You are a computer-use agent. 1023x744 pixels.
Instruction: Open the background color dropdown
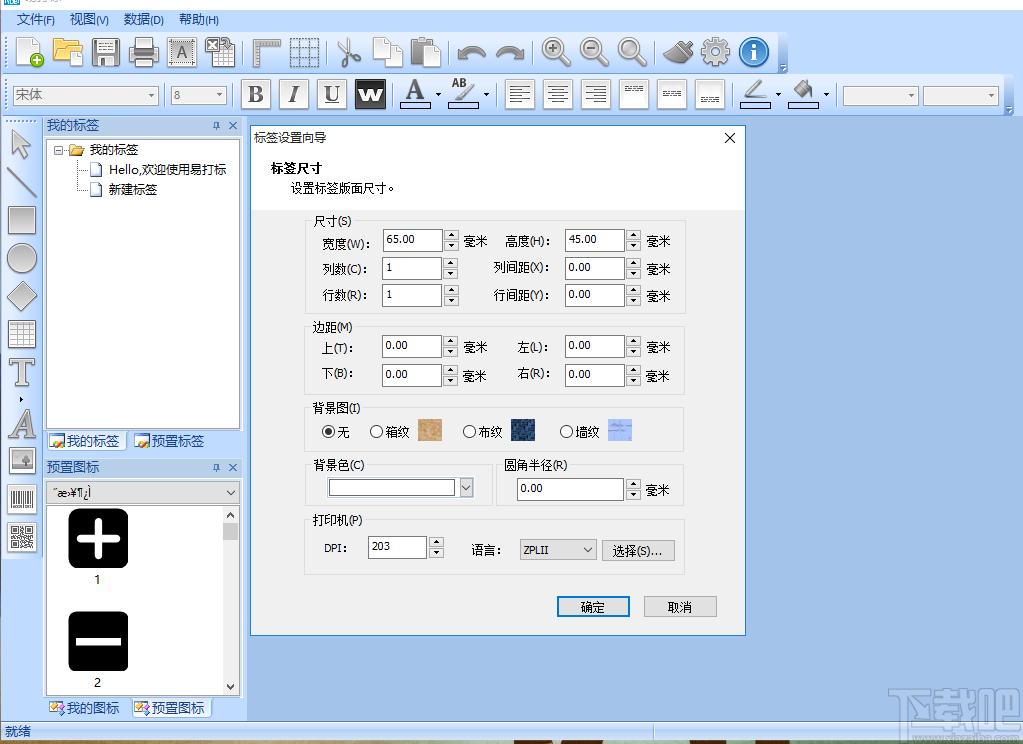466,488
